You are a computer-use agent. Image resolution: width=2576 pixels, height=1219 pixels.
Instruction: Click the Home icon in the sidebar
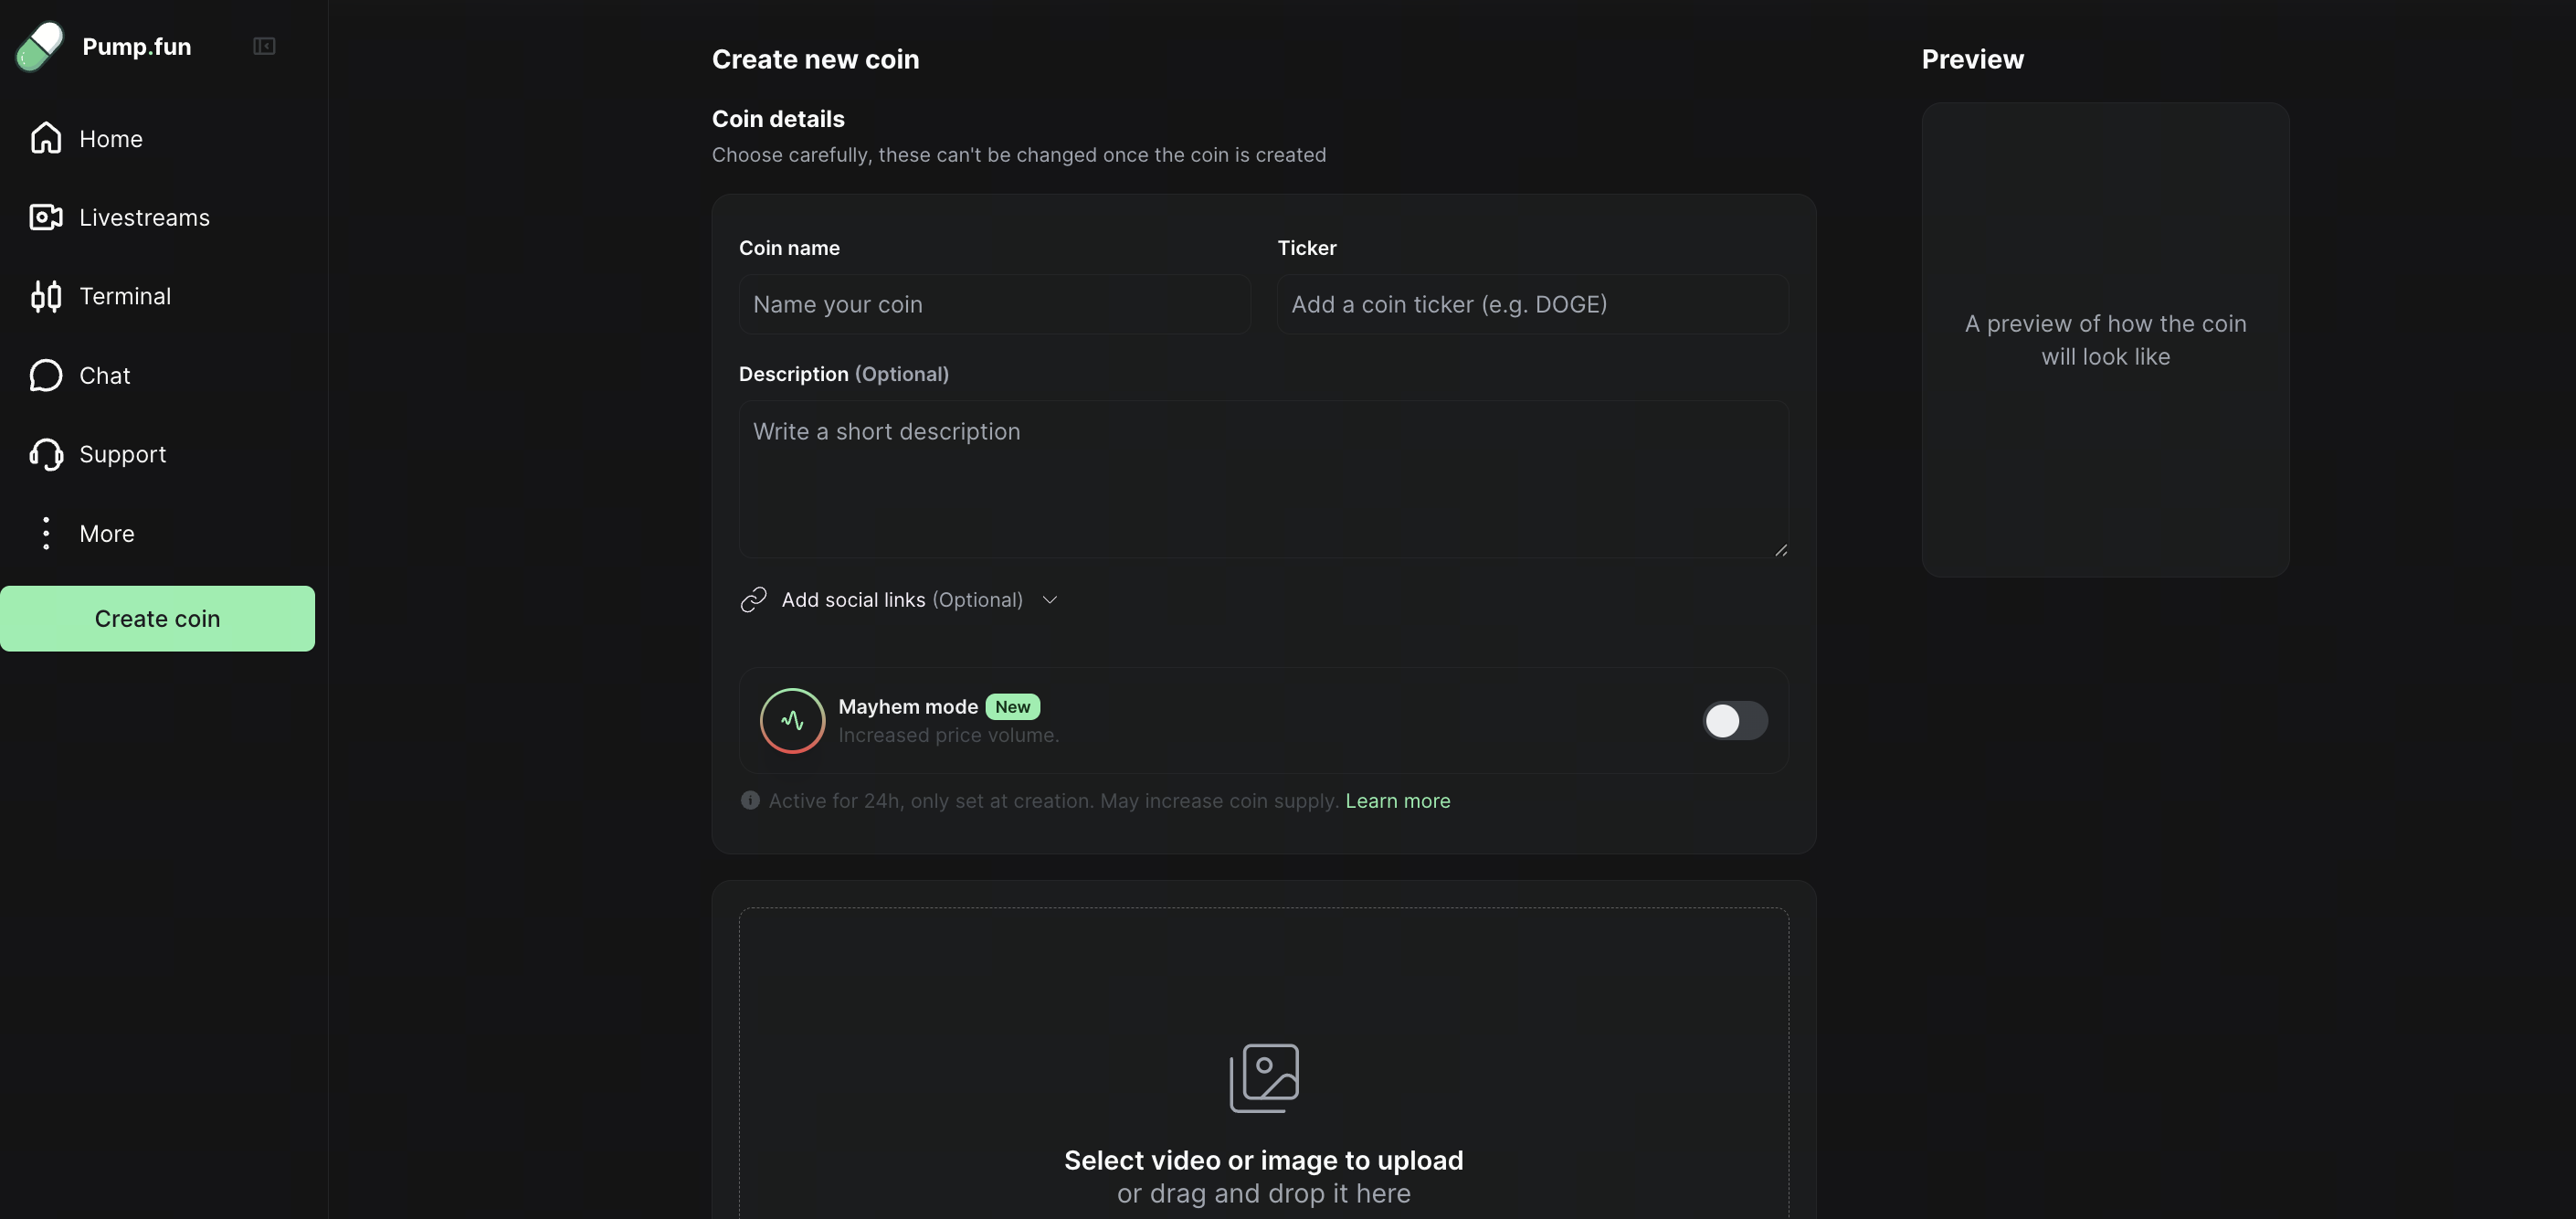pos(45,138)
